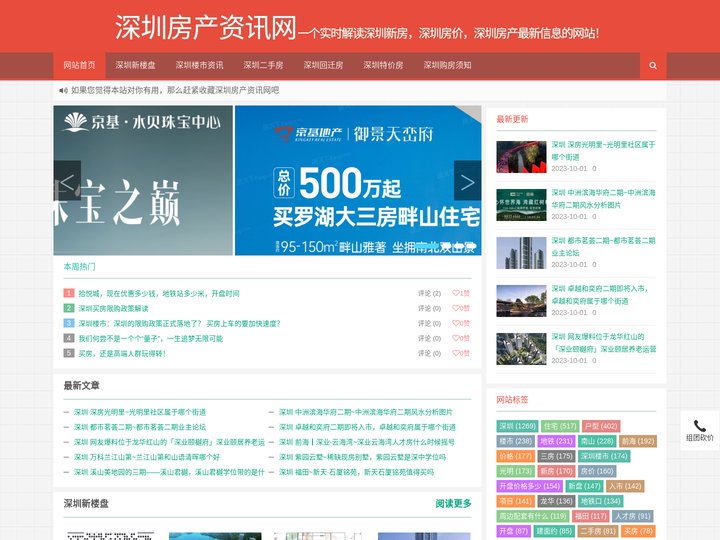
Task: Select the 龙华 (136) tag
Action: (556, 501)
